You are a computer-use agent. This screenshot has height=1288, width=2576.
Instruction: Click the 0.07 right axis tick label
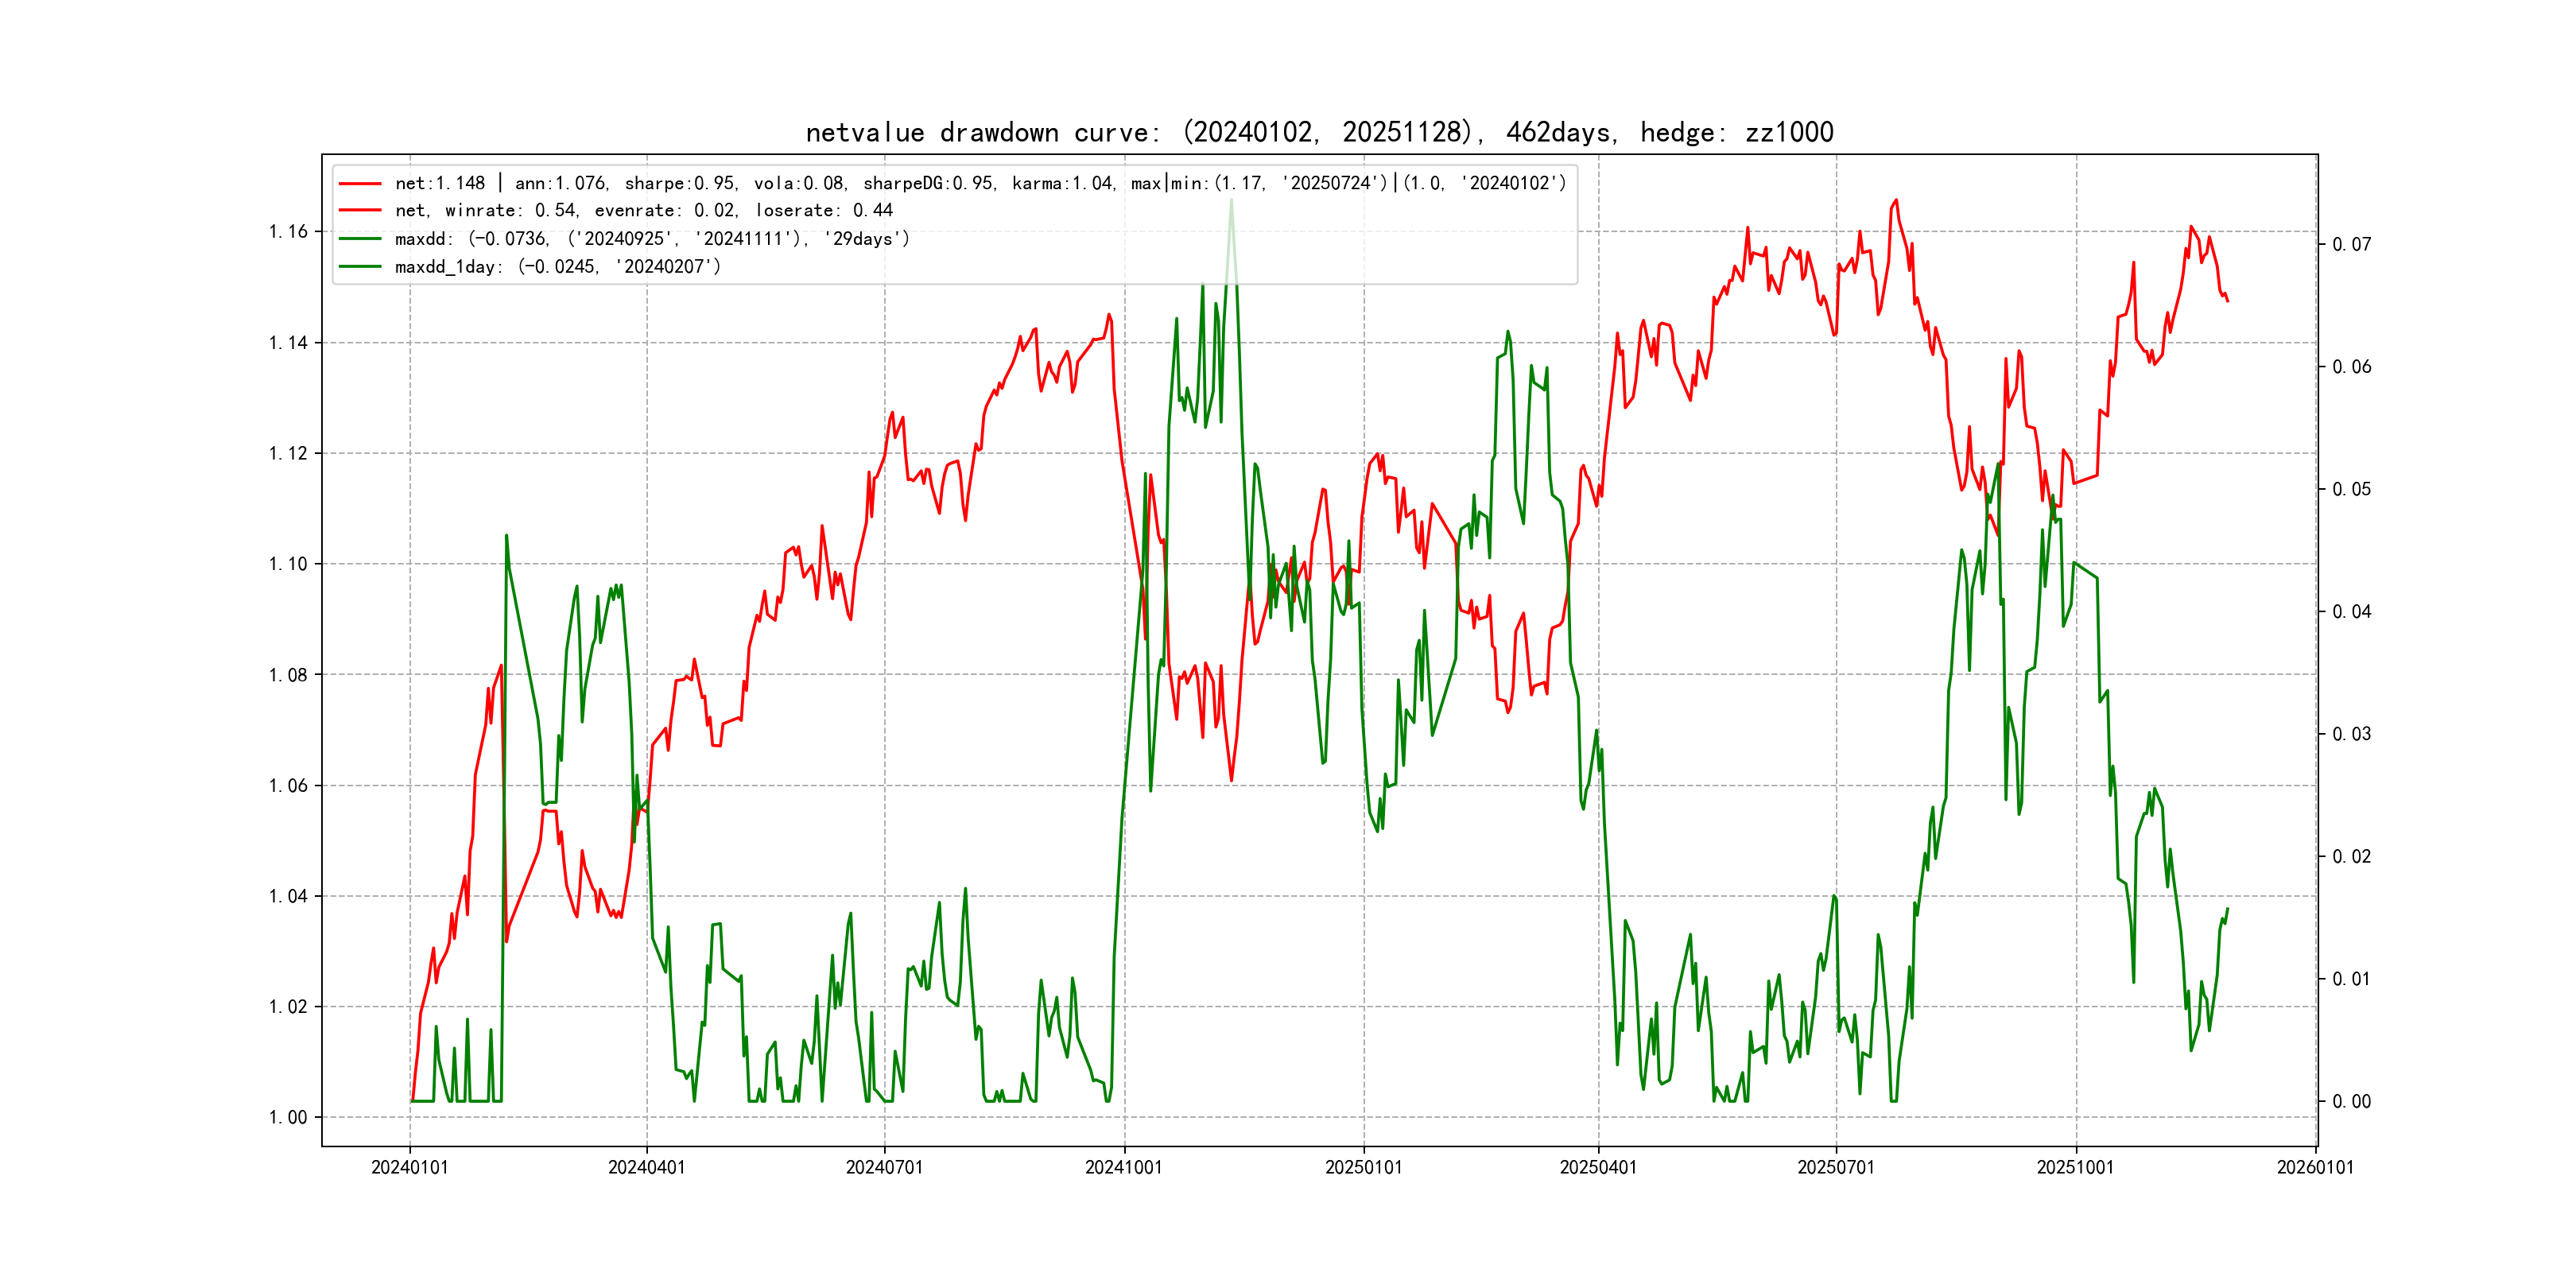[2351, 245]
